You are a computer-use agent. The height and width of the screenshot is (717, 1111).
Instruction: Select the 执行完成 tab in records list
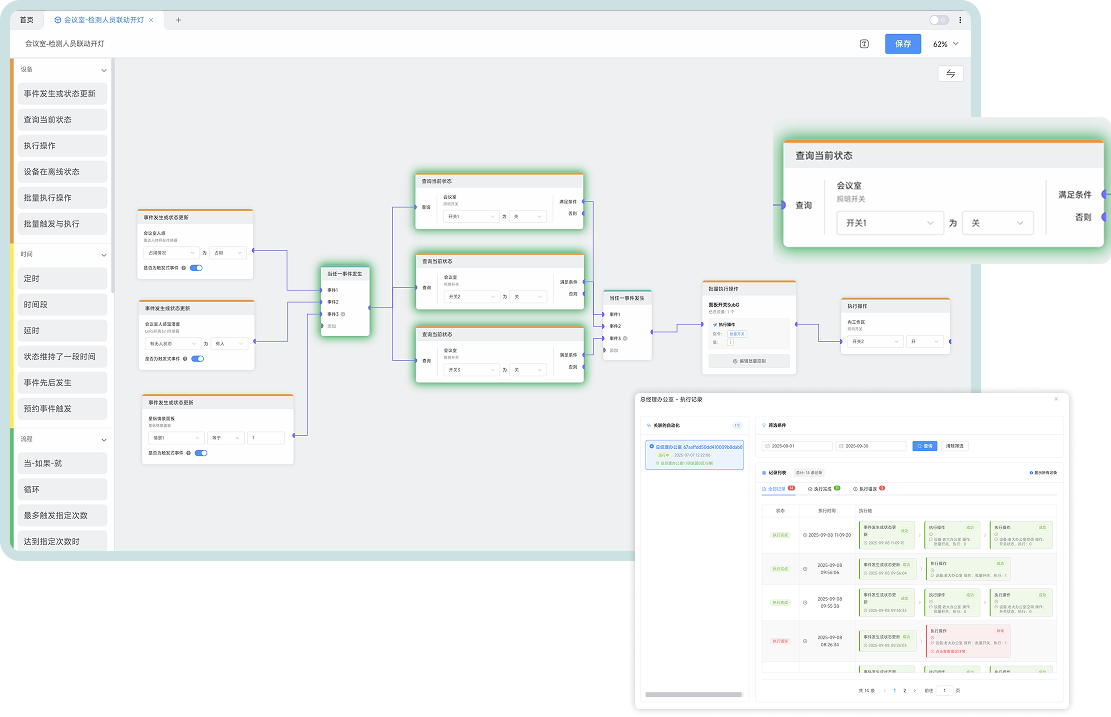[823, 489]
